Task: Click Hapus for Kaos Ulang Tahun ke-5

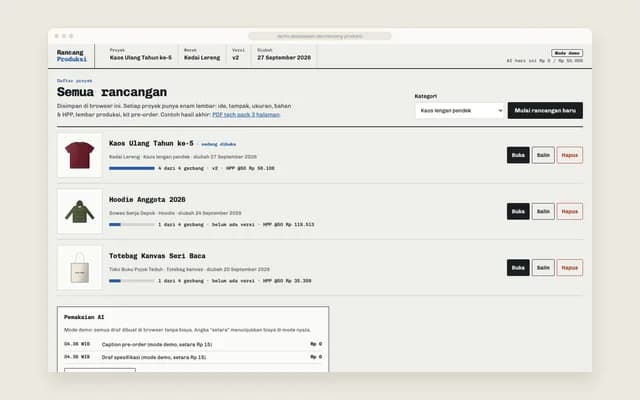Action: (570, 155)
